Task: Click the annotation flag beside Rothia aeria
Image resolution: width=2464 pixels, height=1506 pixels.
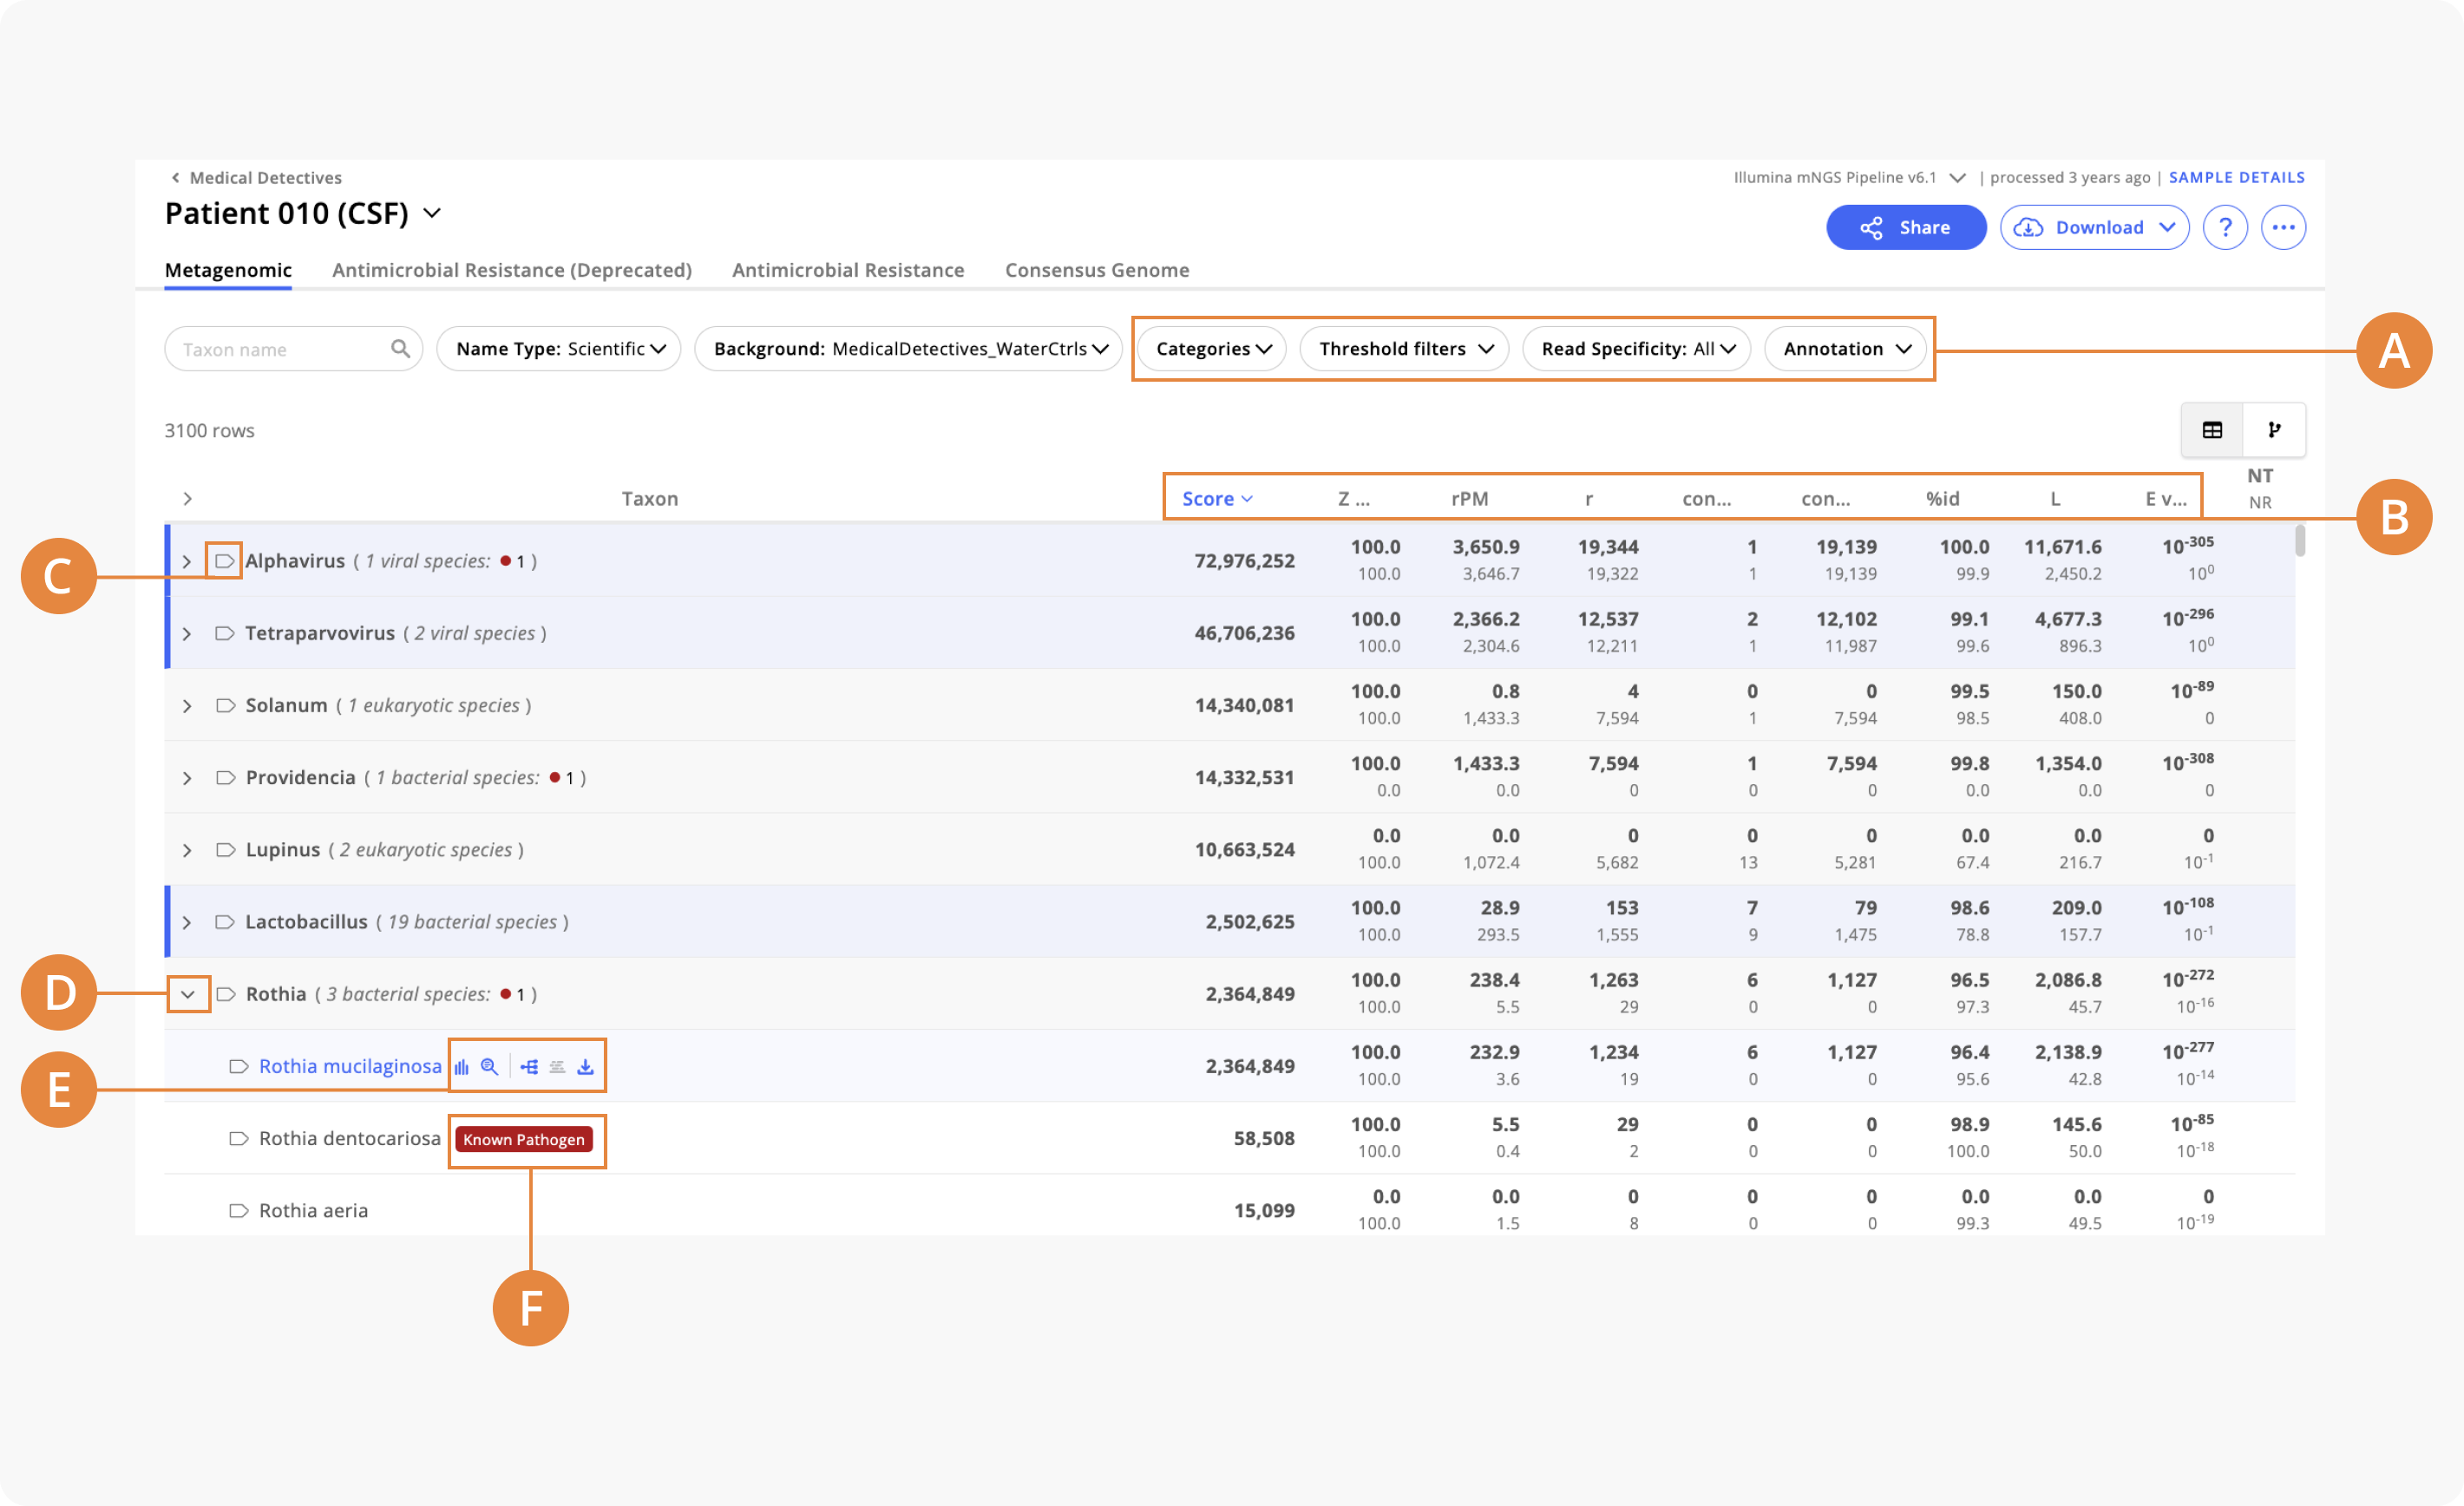Action: pyautogui.click(x=238, y=1210)
